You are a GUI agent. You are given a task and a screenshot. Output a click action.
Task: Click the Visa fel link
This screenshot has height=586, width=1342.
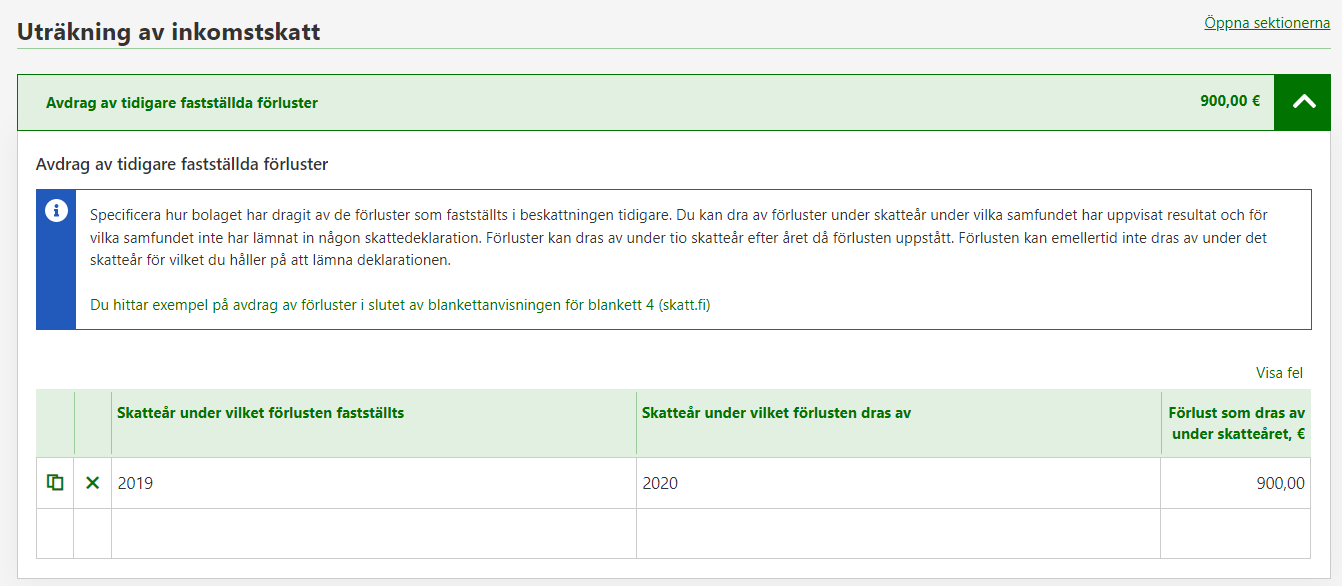[1279, 373]
